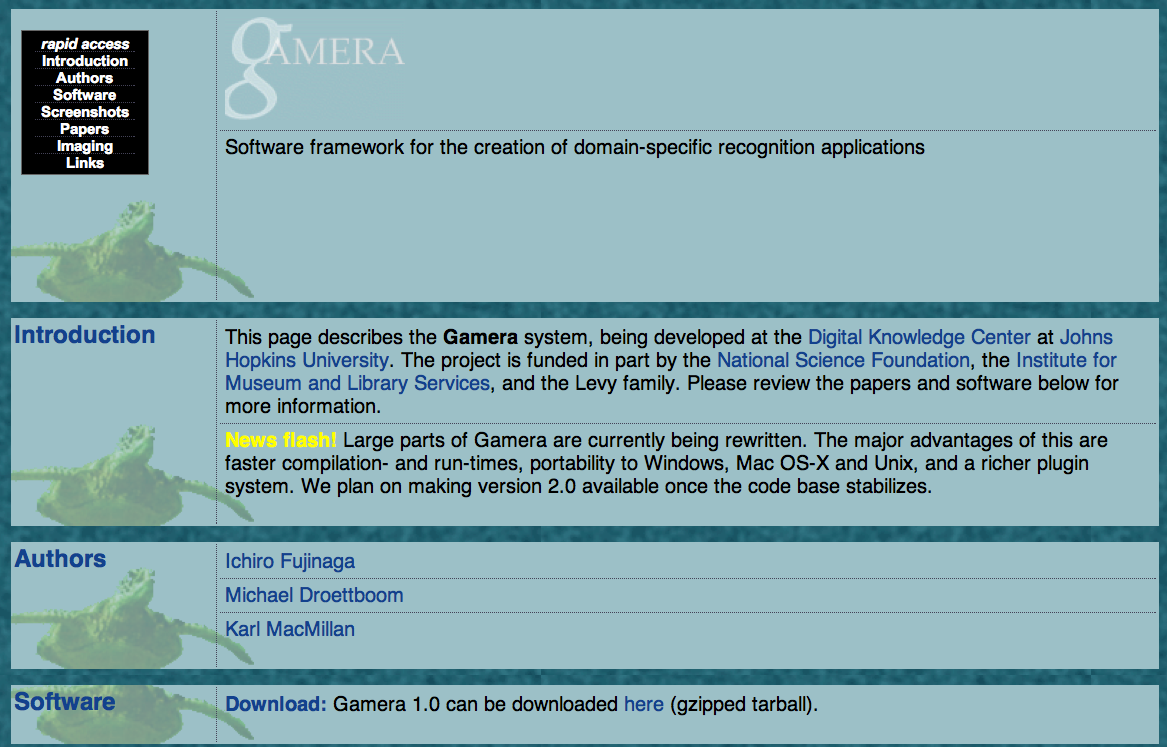Screen dimensions: 1167x747
Task: Click the 'rapid access' menu title
Action: 85,45
